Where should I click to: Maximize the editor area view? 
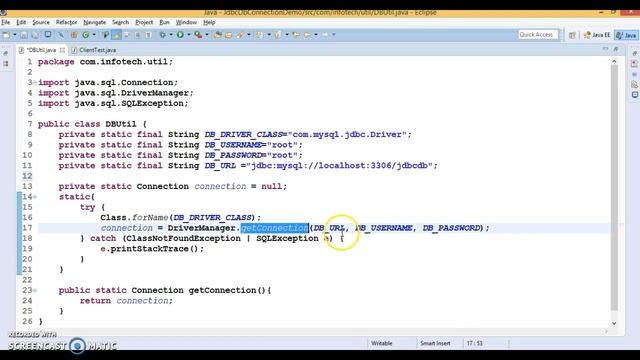coord(616,49)
